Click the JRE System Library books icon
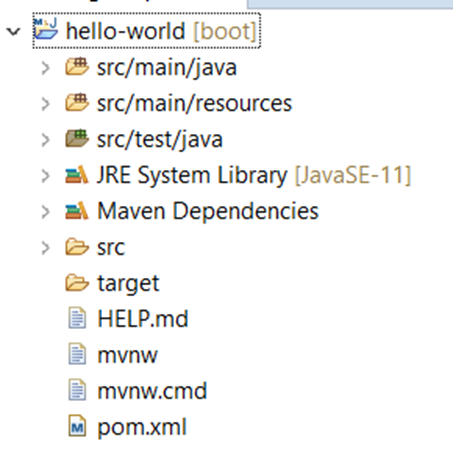Viewport: 453px width, 463px height. [77, 175]
